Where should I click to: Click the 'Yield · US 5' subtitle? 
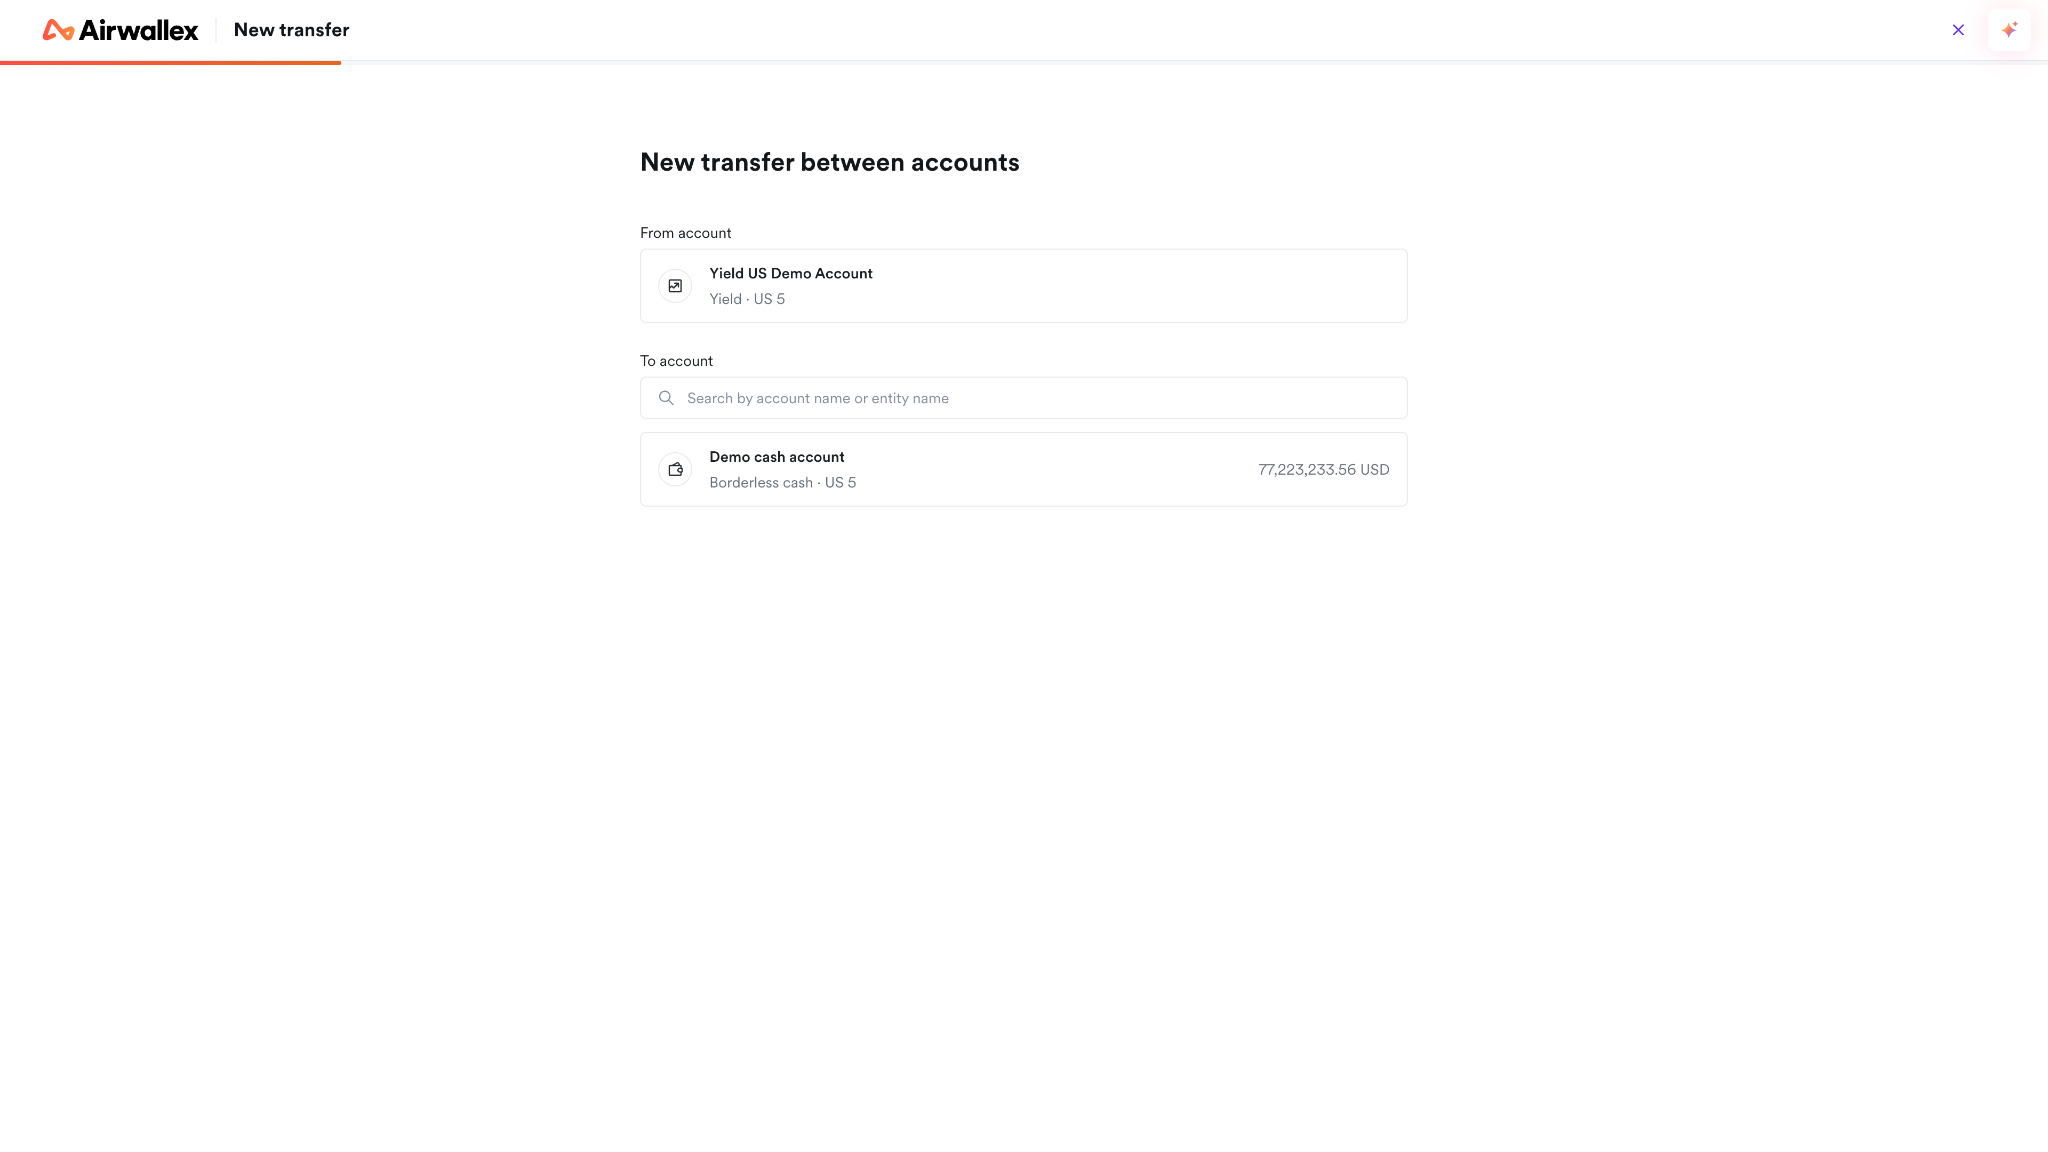click(747, 299)
